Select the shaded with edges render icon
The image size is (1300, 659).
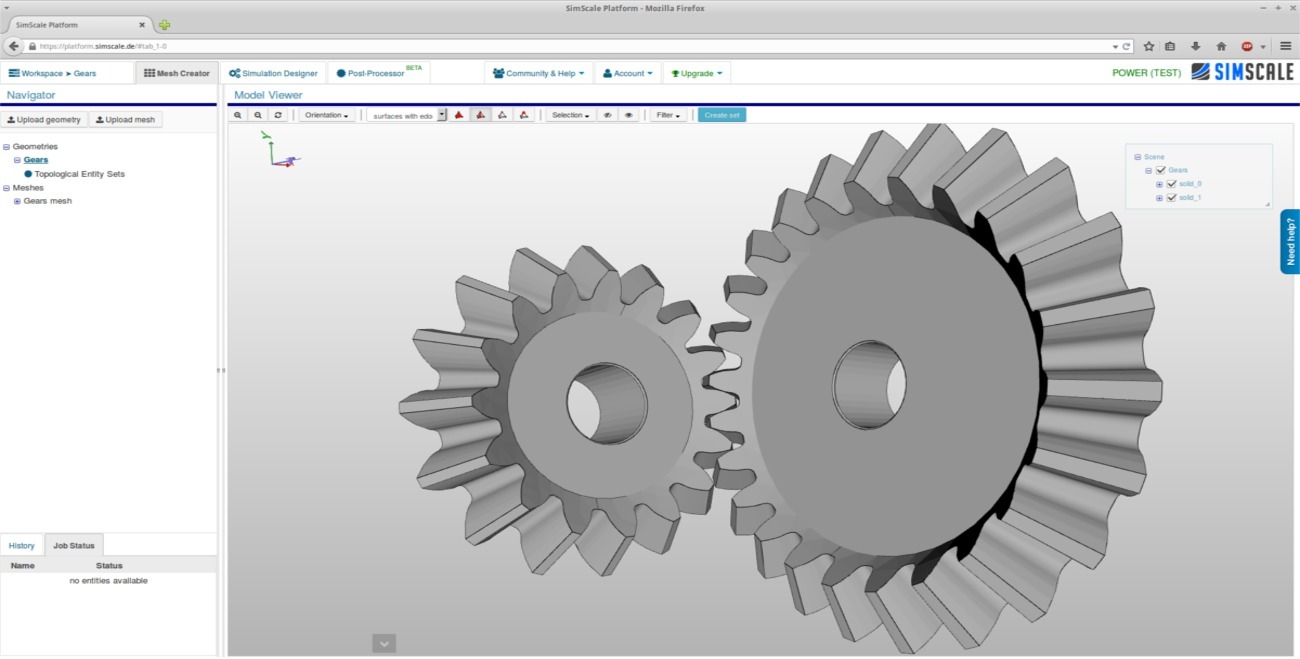(480, 114)
